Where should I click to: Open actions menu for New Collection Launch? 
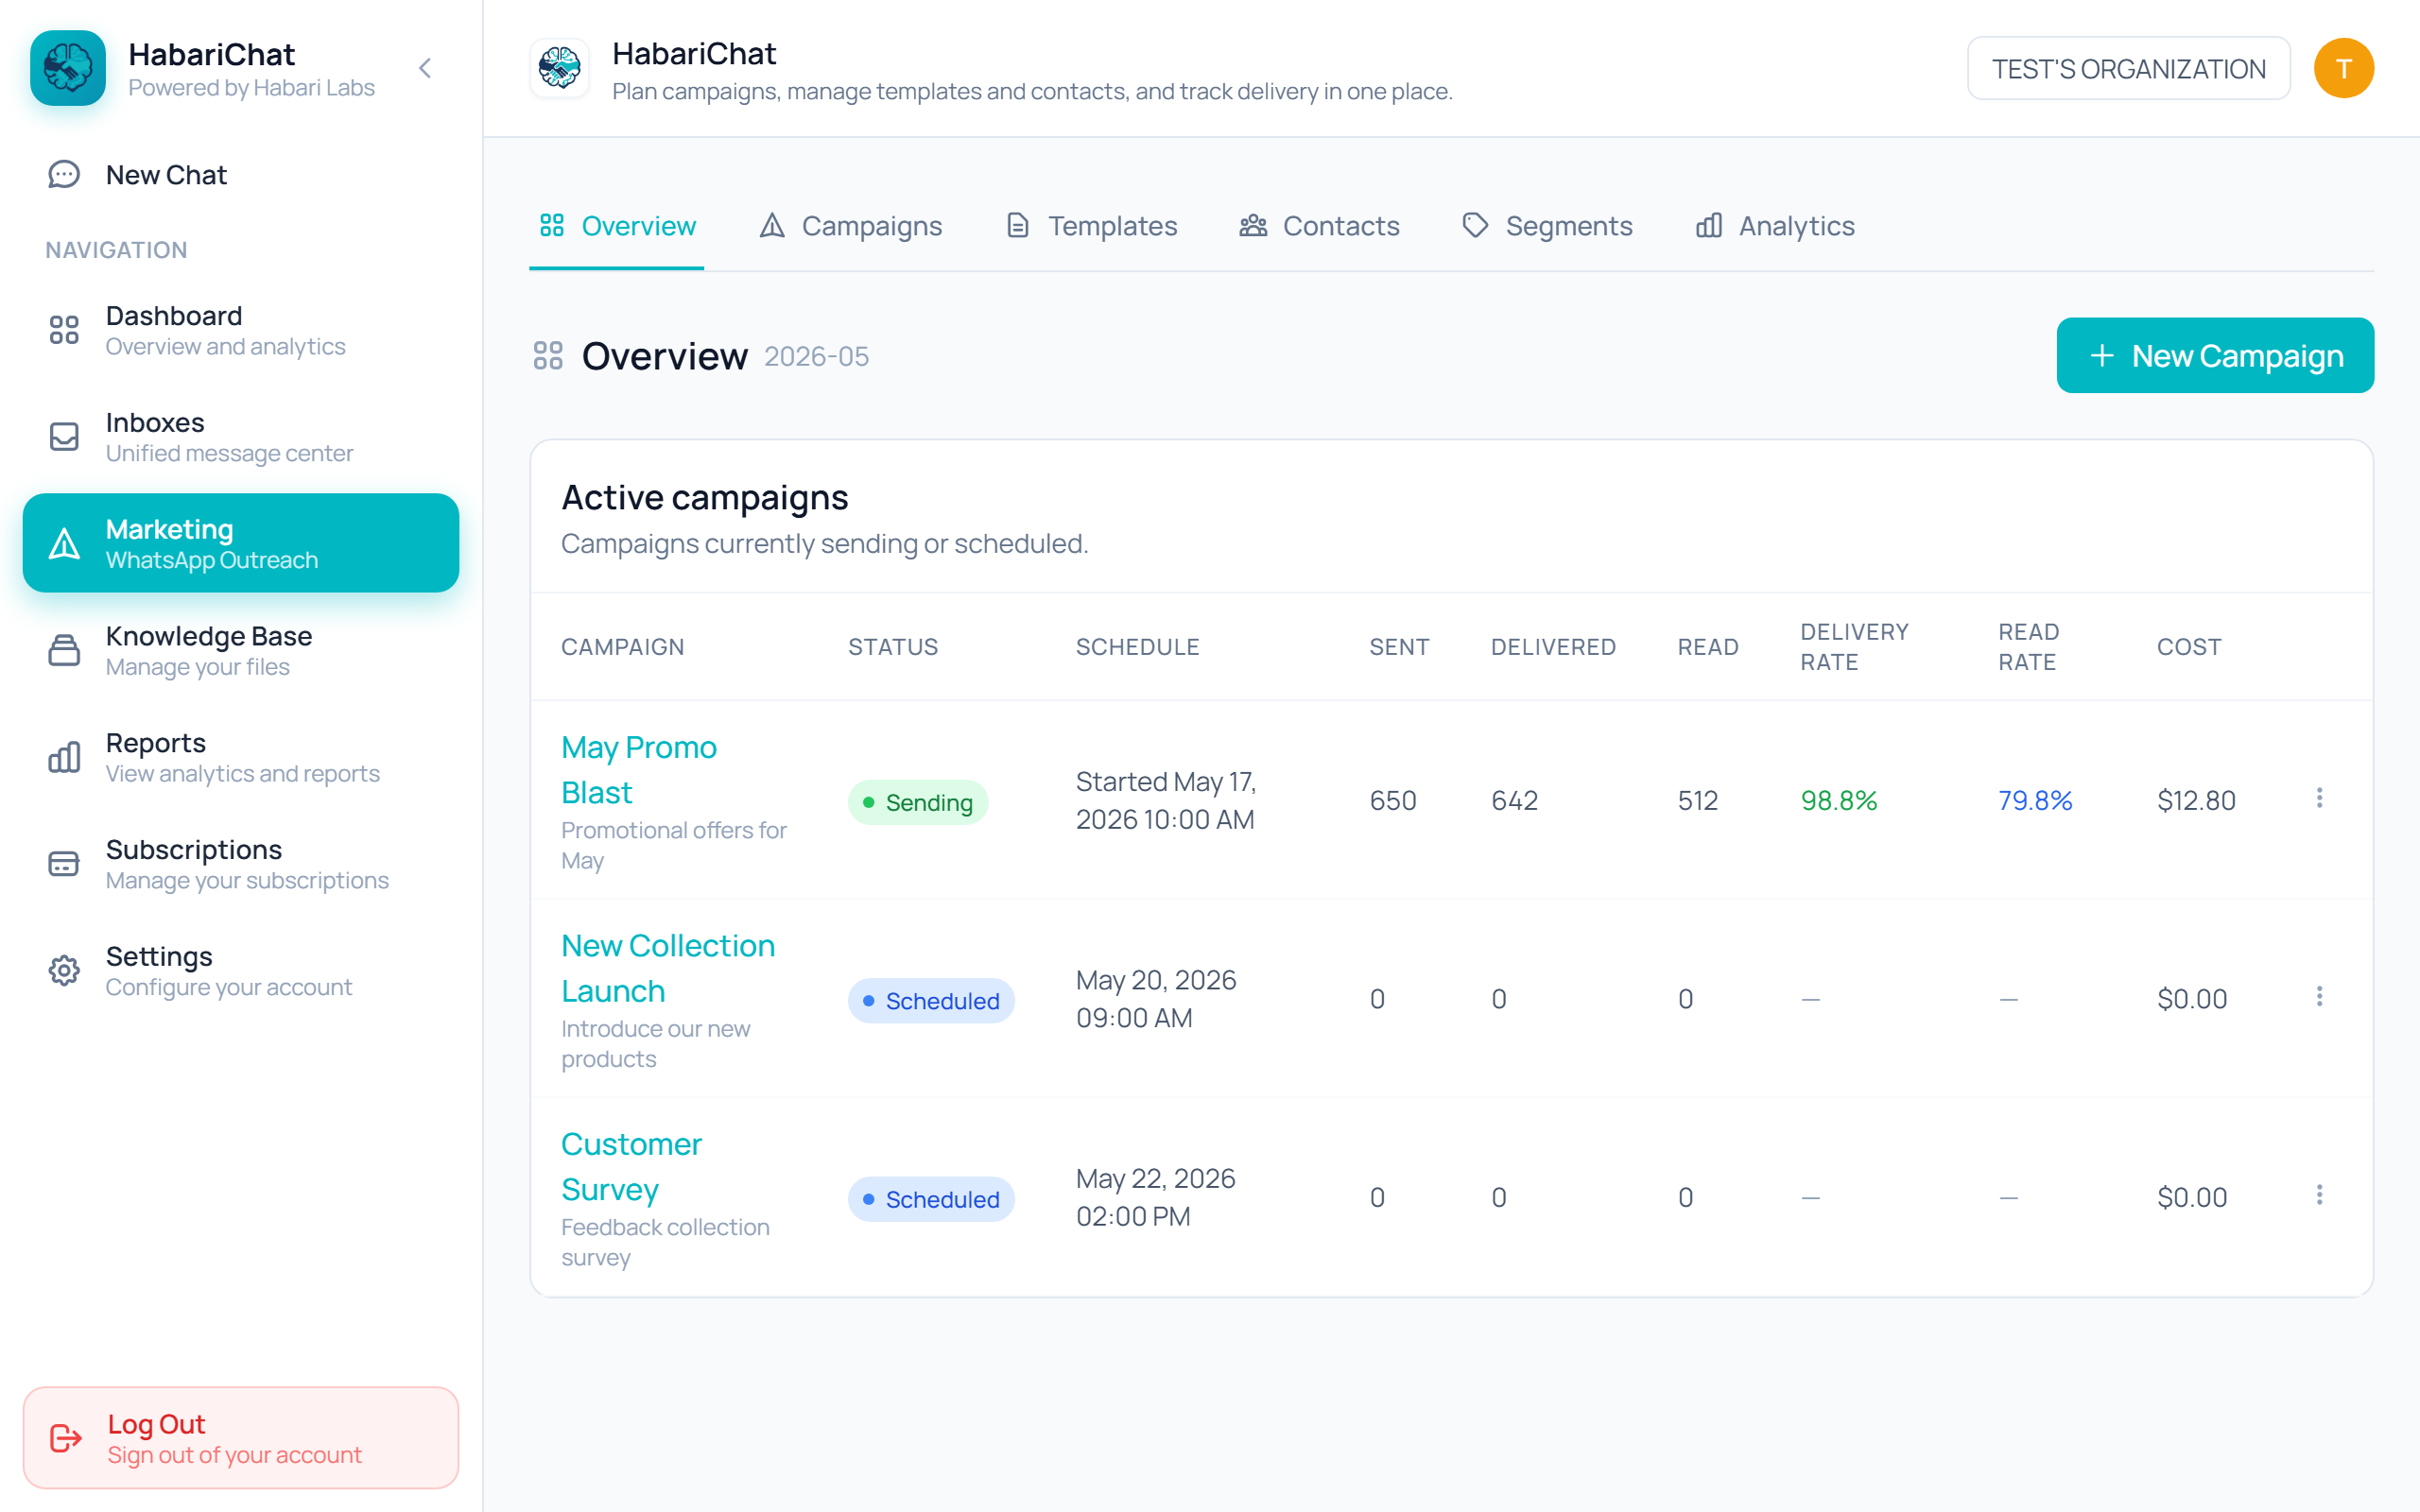point(2319,996)
